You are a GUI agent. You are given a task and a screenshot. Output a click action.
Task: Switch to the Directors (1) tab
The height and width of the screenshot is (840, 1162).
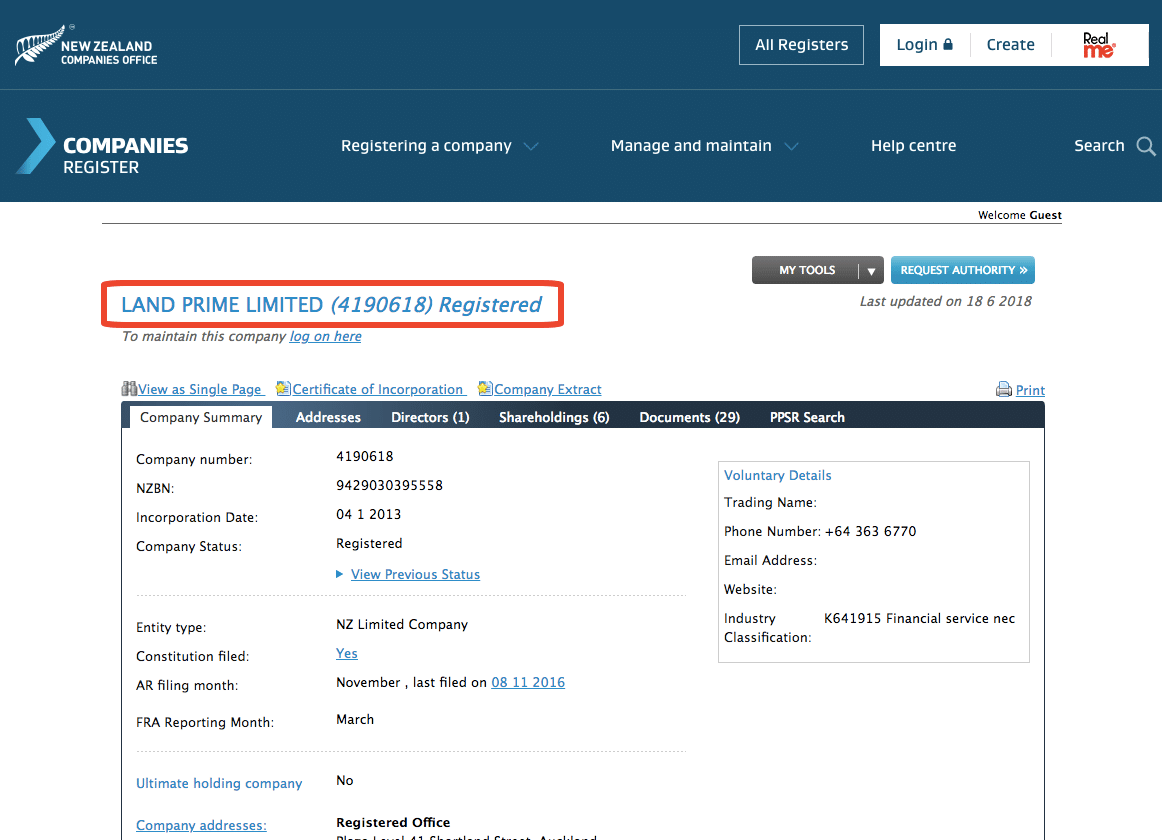[430, 417]
